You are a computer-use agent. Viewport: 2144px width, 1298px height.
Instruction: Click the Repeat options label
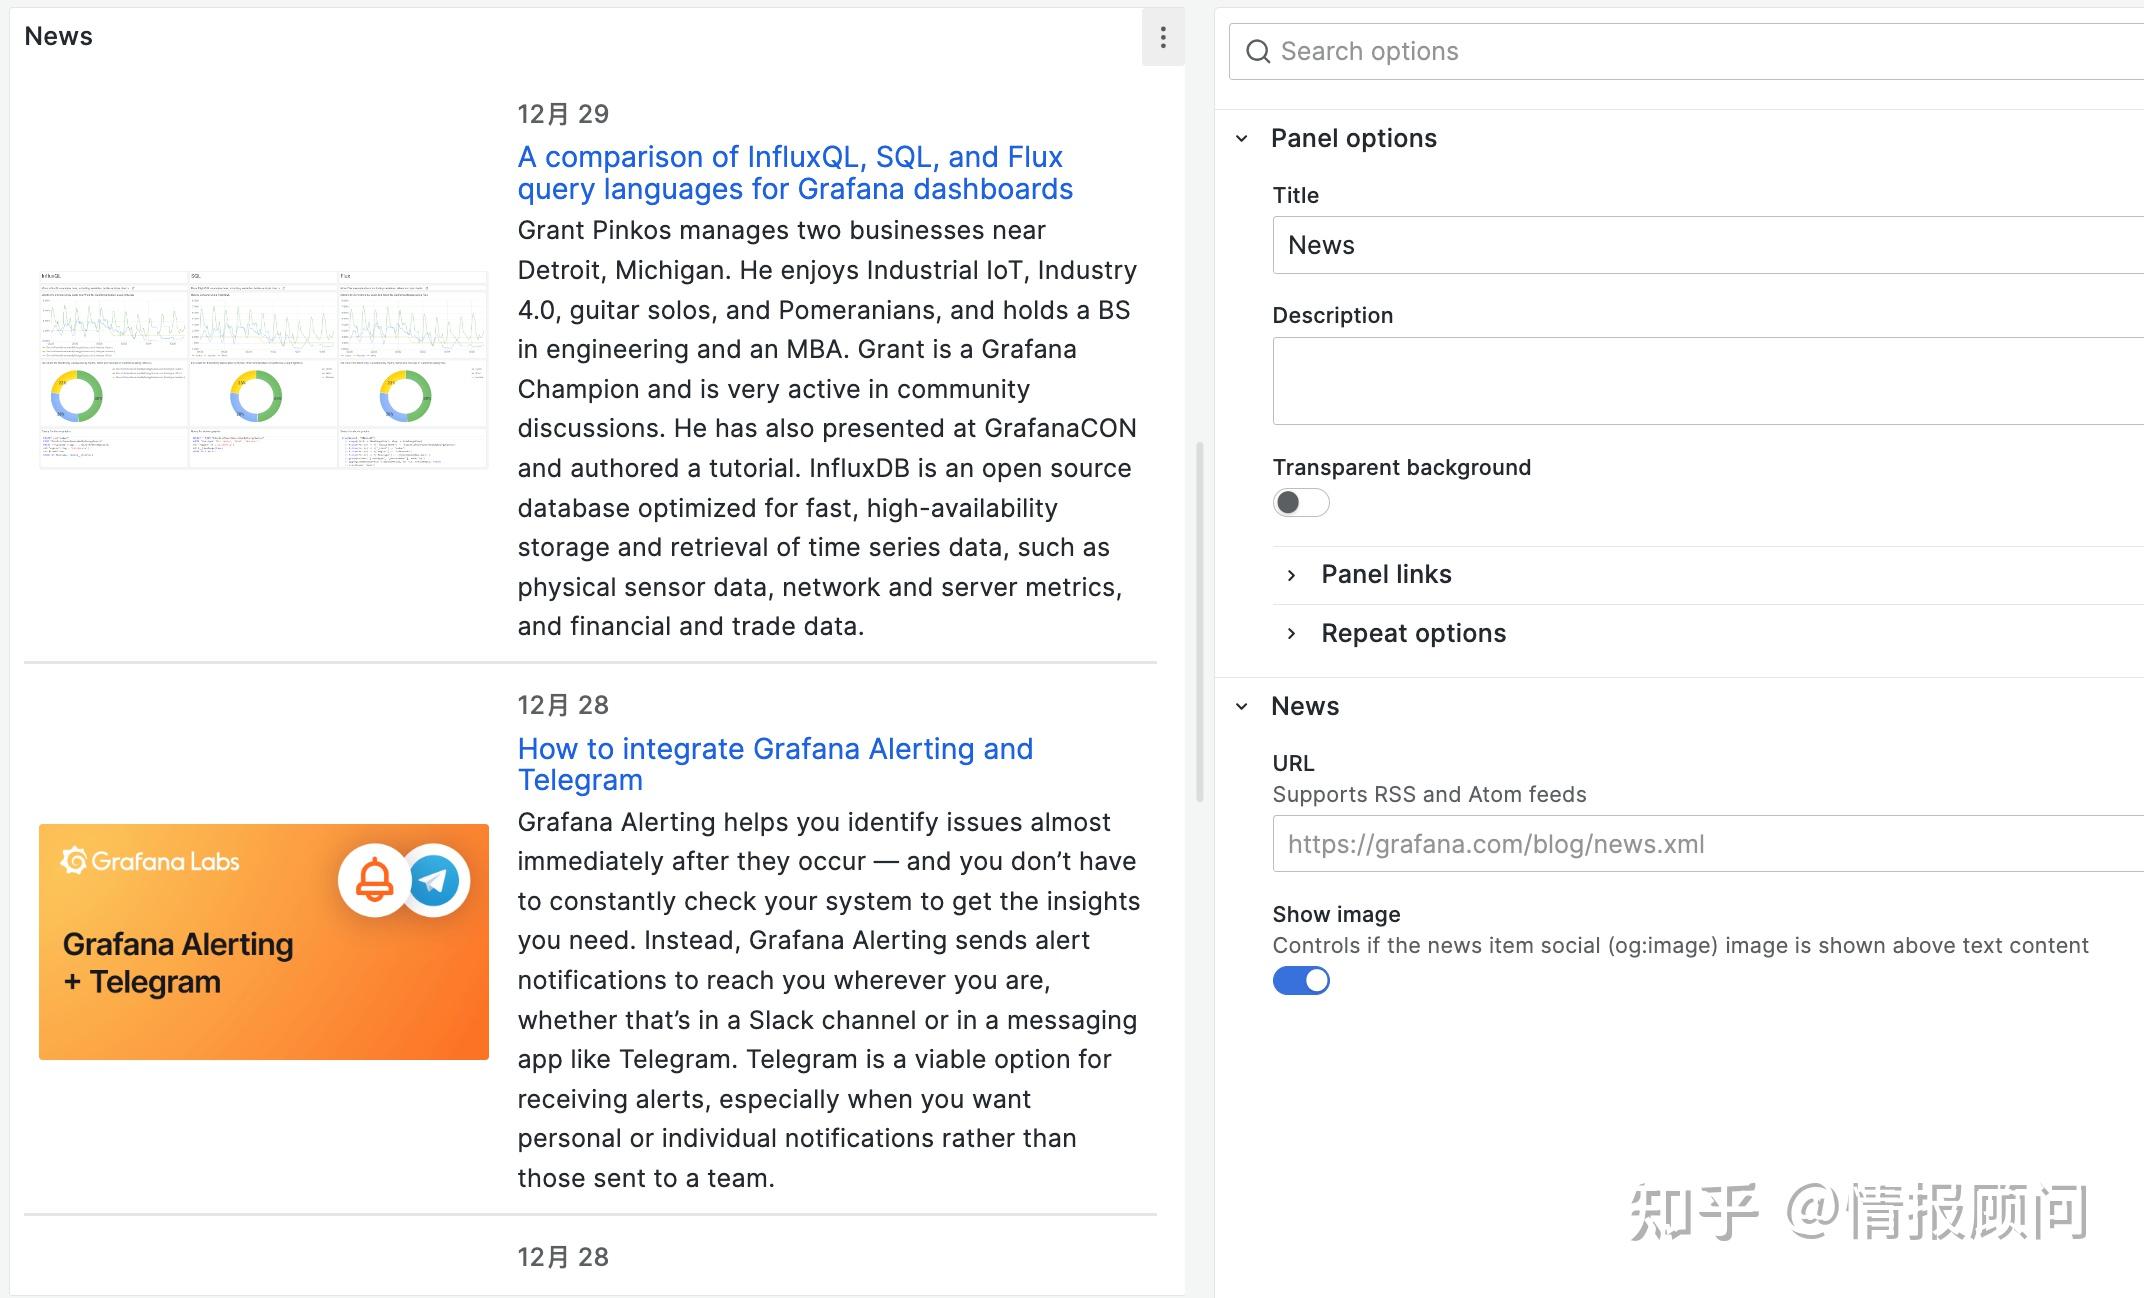coord(1413,634)
